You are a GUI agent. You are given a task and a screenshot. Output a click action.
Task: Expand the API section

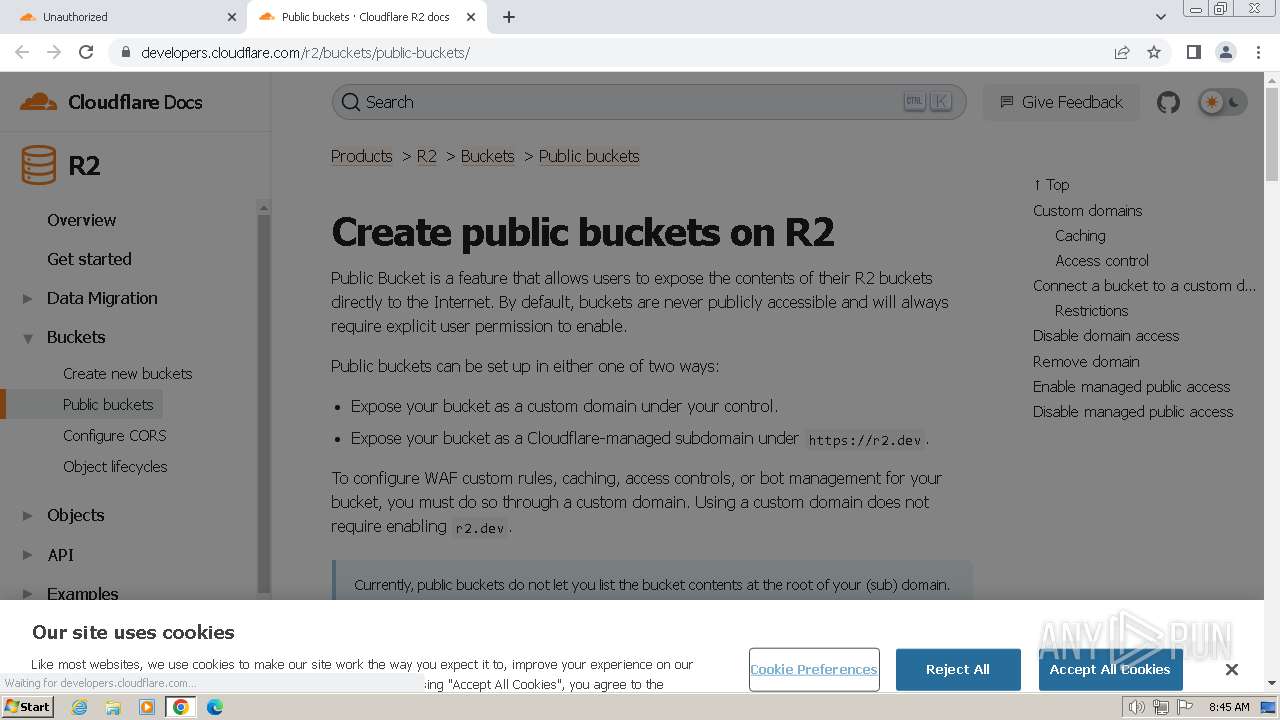pos(28,555)
